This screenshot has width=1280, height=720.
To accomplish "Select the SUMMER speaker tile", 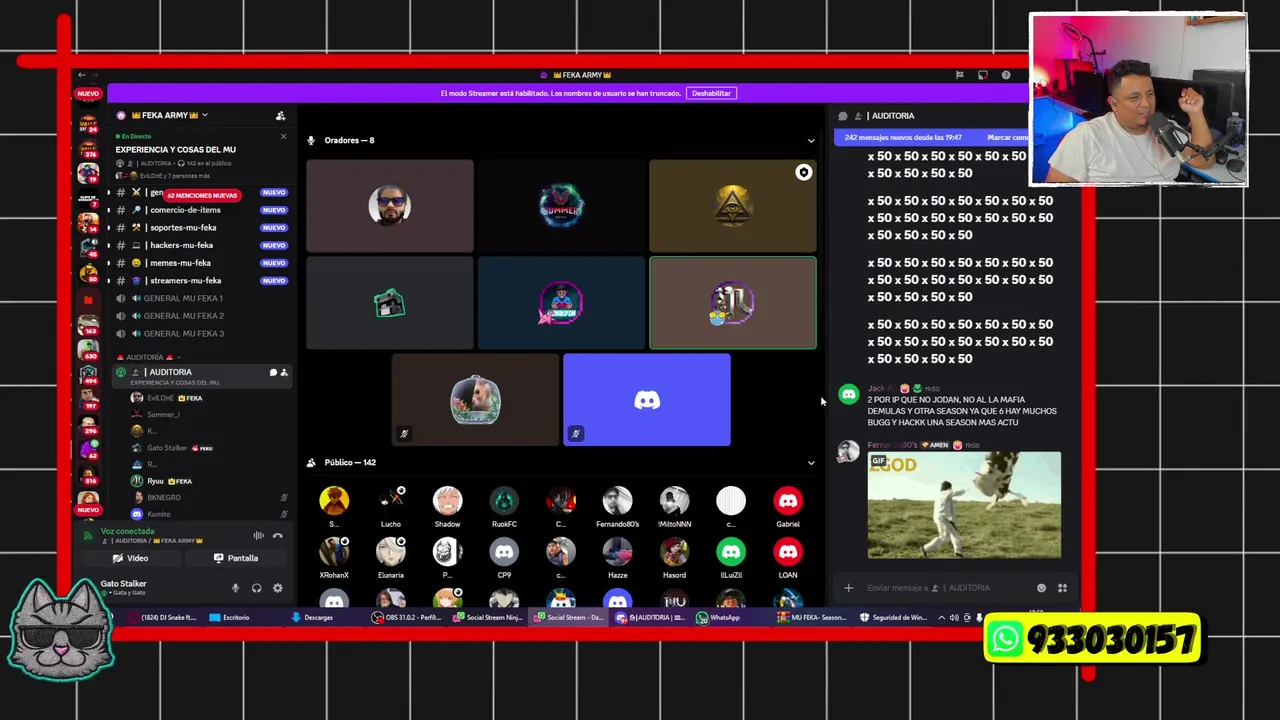I will [561, 206].
